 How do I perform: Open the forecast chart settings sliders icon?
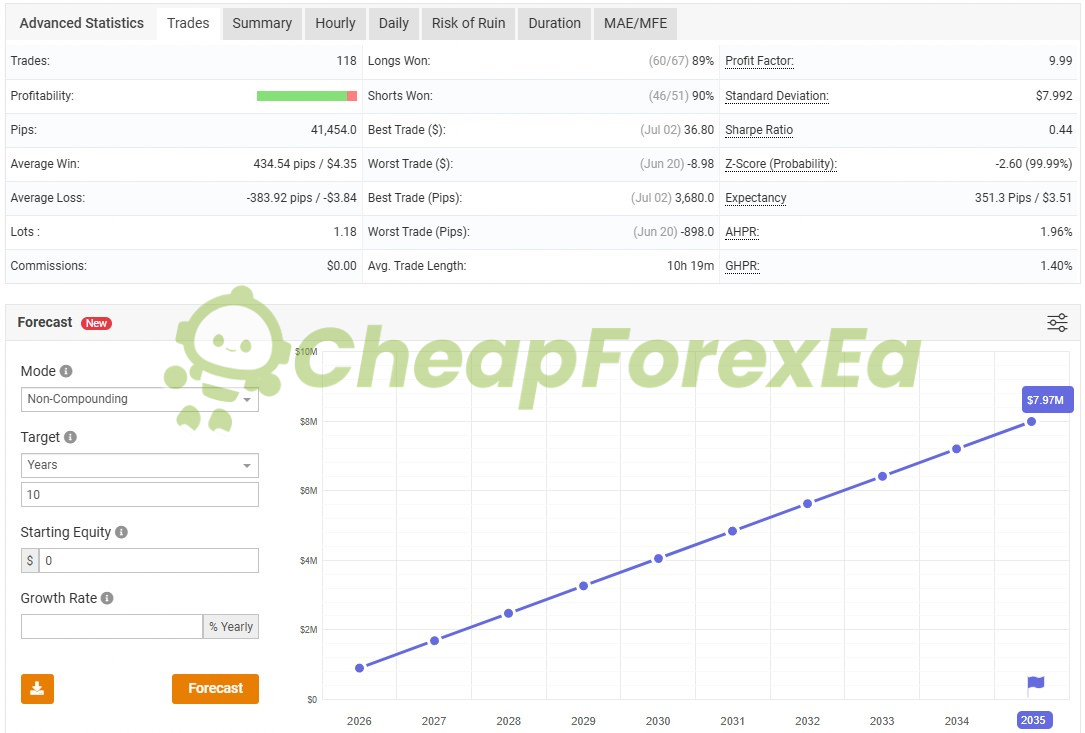[1057, 323]
